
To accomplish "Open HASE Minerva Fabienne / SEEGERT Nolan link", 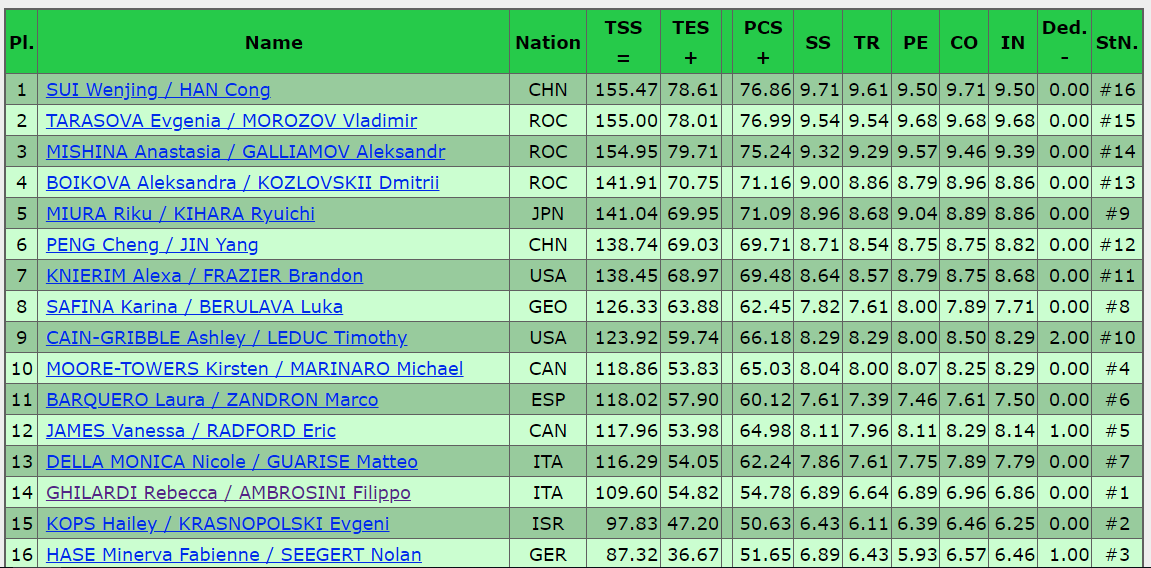I will pos(233,555).
